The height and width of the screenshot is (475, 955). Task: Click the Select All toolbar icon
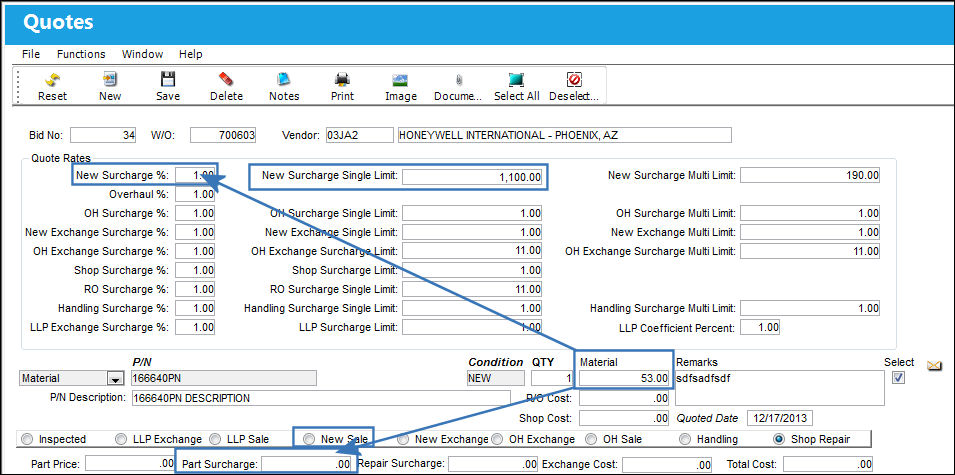click(x=516, y=80)
